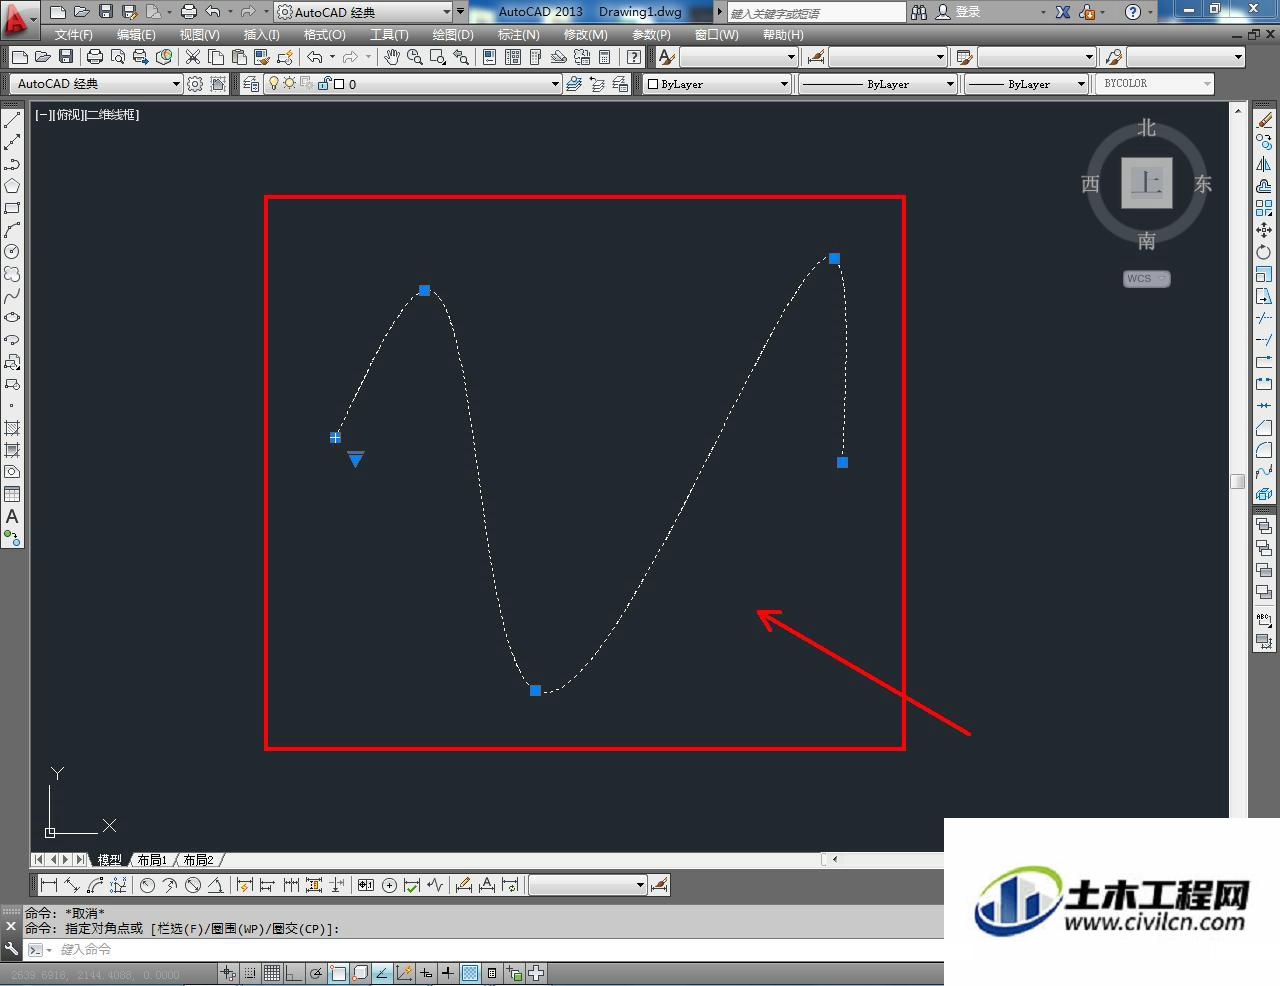
Task: Toggle Grid Display in status bar
Action: pyautogui.click(x=272, y=973)
